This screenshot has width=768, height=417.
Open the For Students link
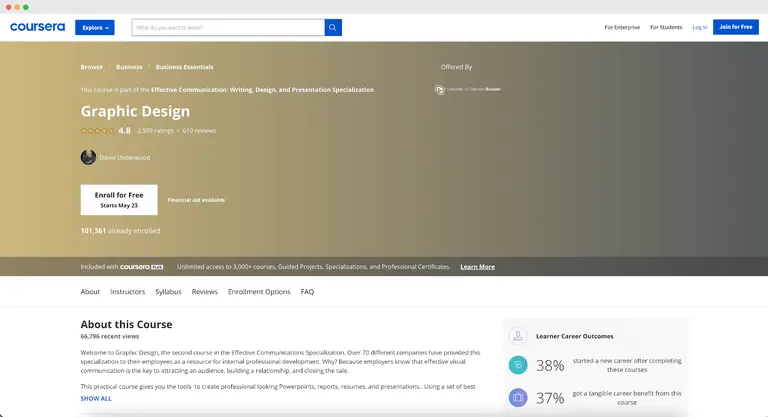[666, 27]
